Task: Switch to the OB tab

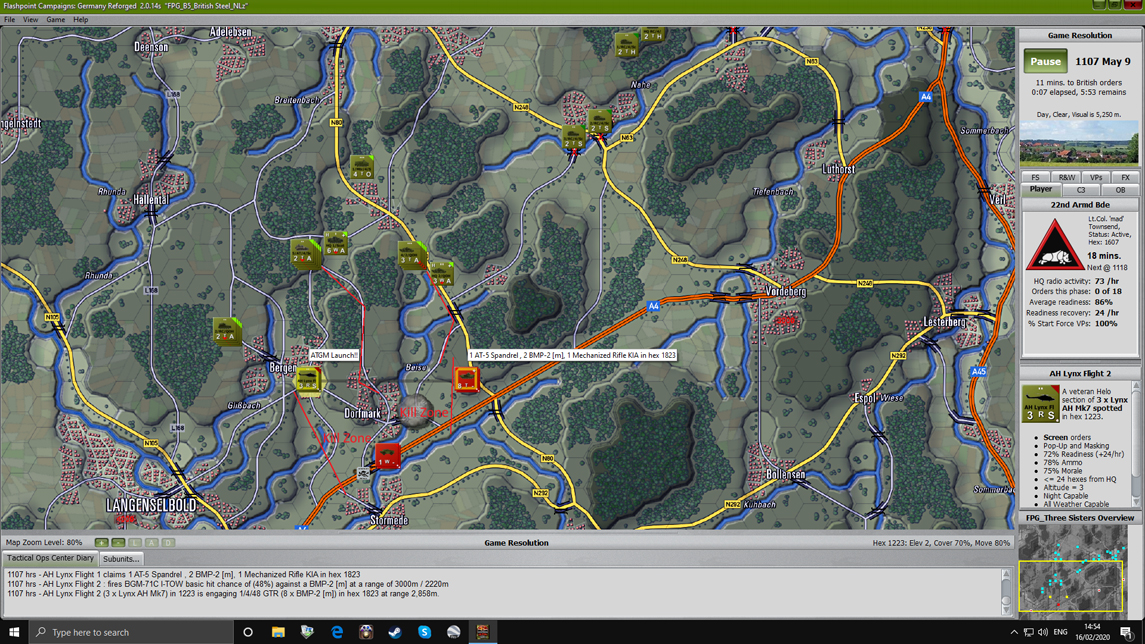Action: click(1119, 190)
